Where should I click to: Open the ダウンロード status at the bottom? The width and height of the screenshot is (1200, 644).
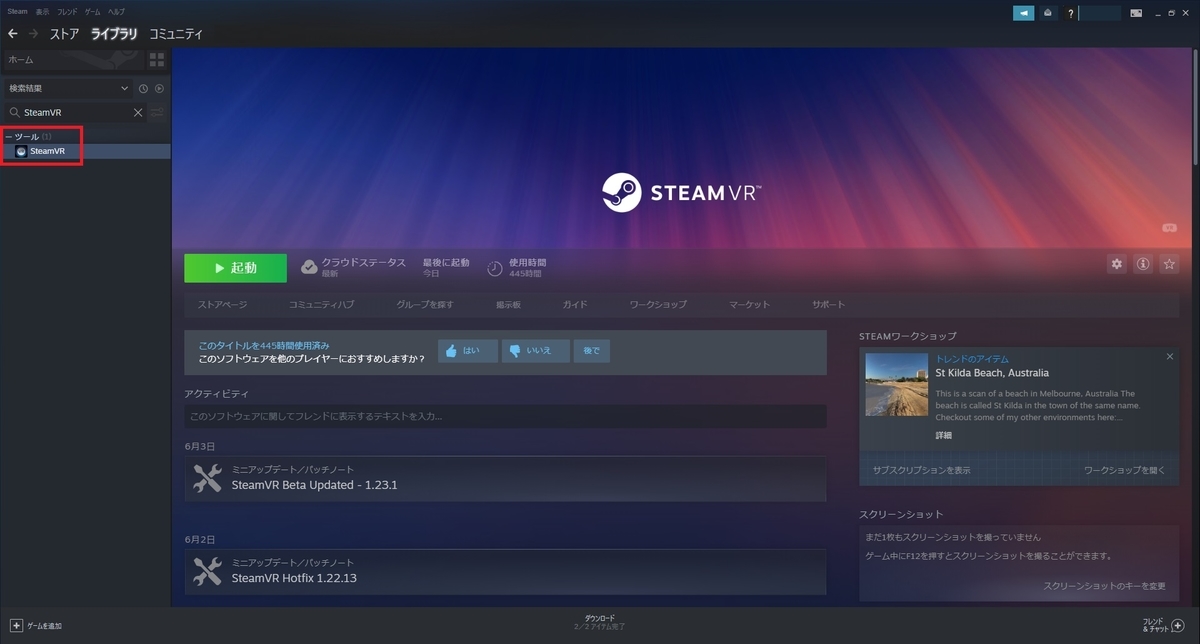(x=600, y=622)
